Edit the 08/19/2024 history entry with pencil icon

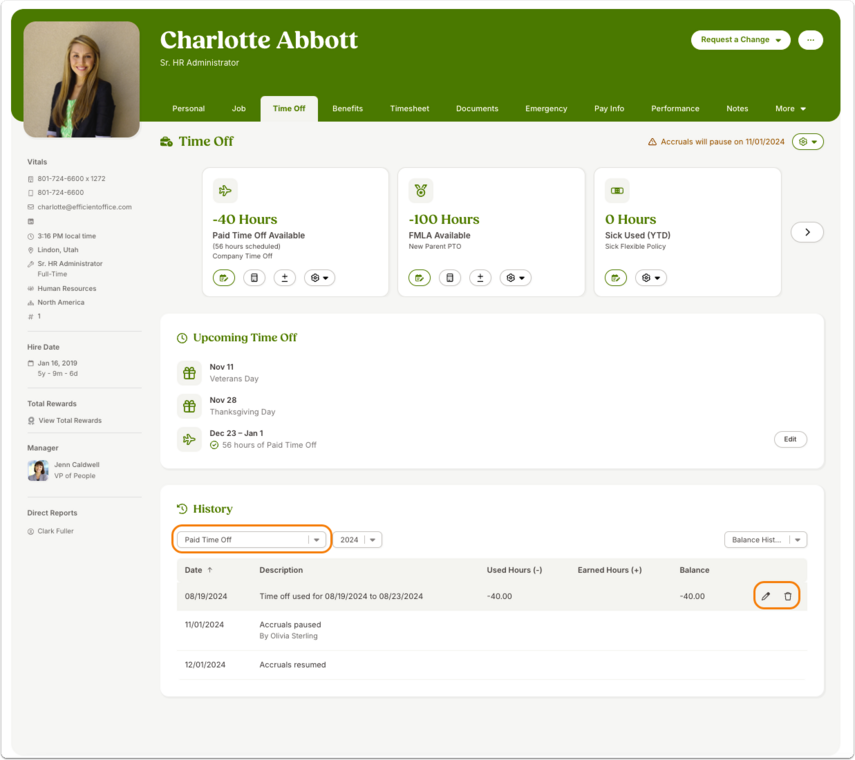[766, 596]
